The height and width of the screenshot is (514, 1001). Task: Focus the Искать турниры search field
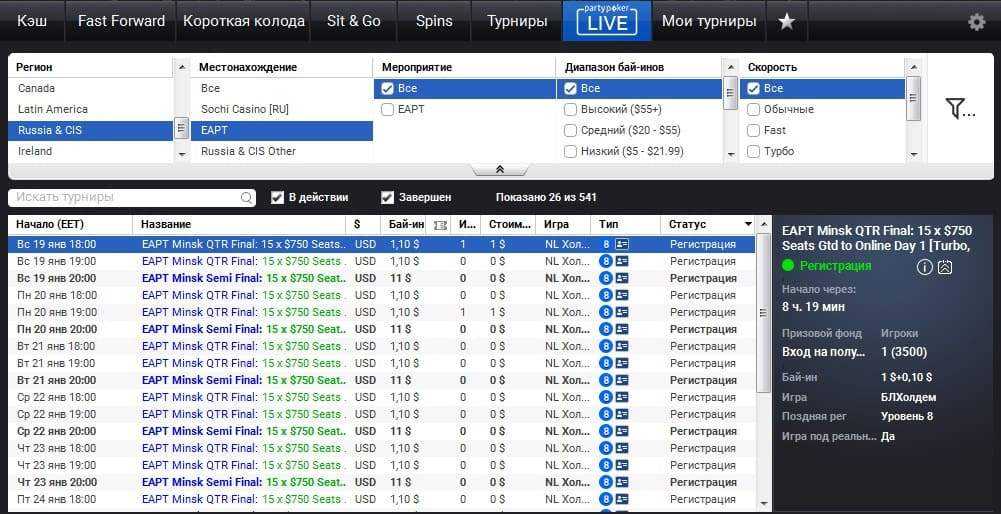click(132, 198)
